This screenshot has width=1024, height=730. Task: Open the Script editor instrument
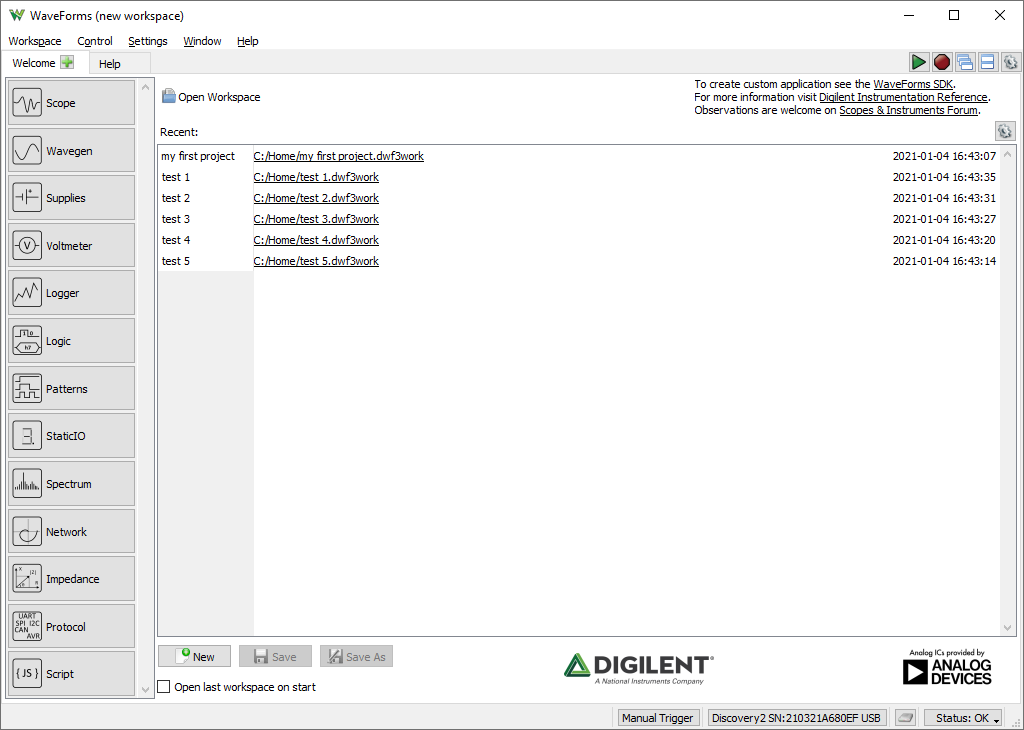71,674
